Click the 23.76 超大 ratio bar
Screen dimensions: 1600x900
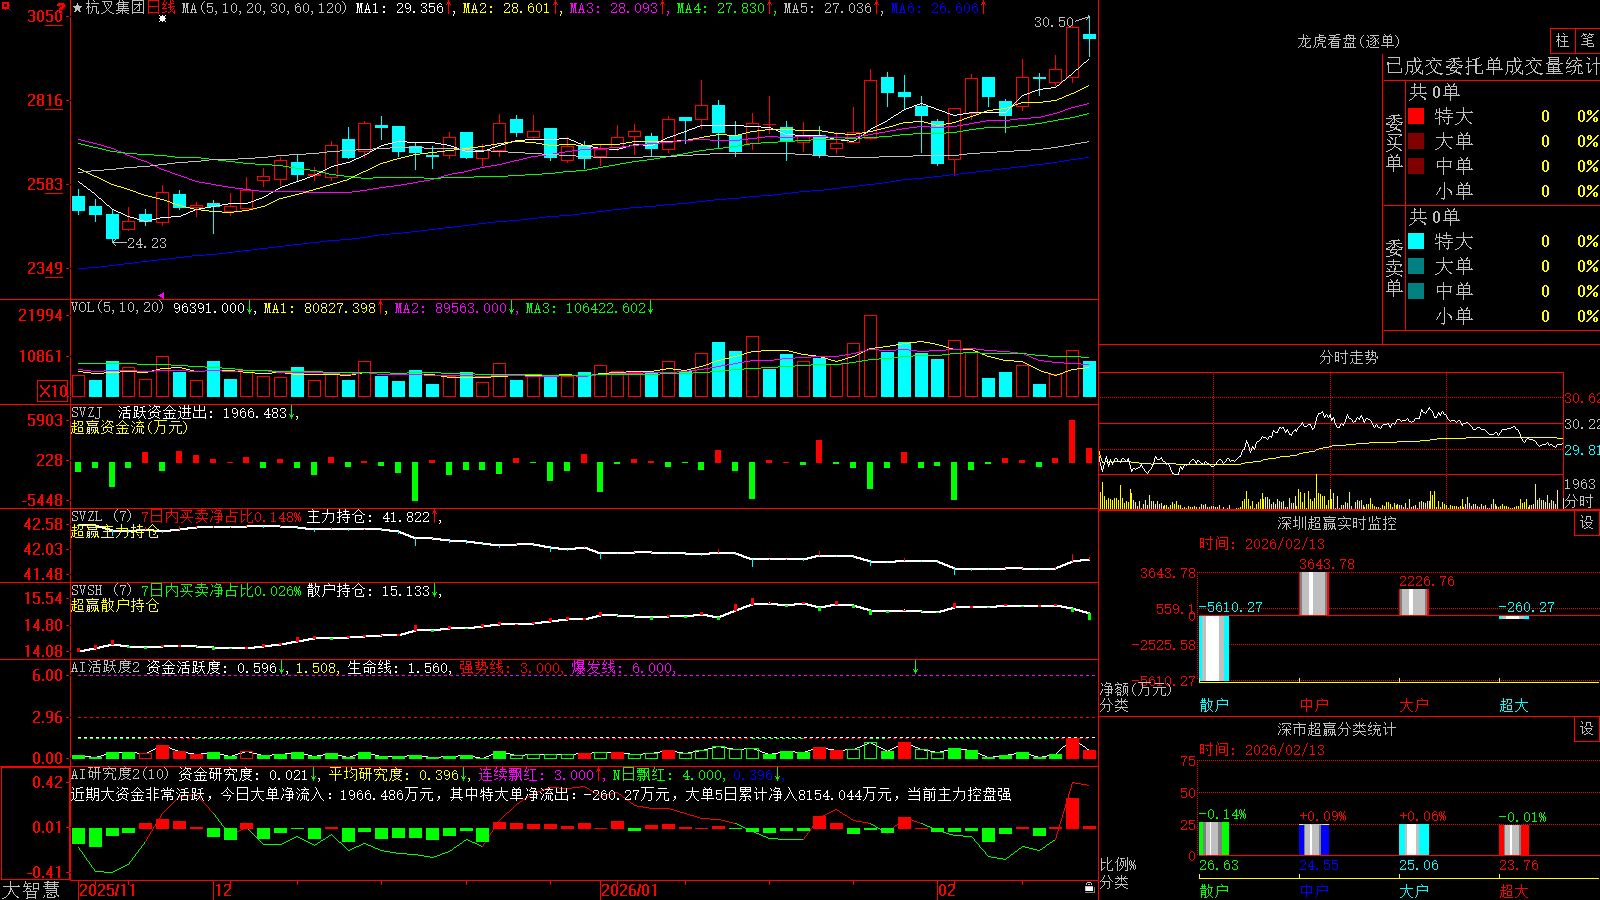point(1514,840)
